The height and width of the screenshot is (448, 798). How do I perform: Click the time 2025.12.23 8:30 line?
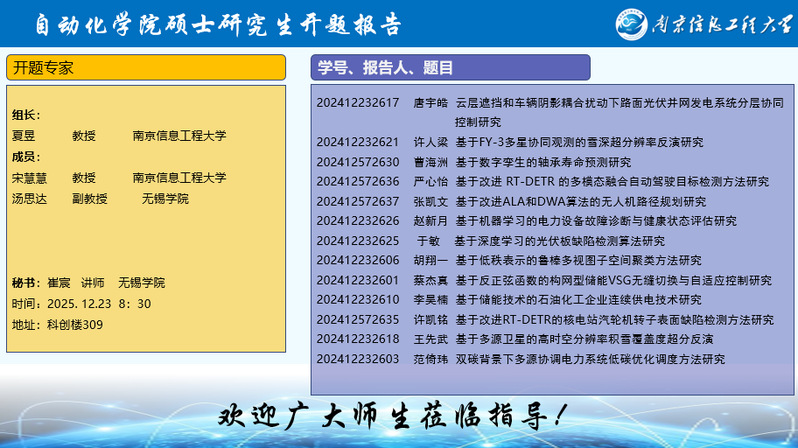[81, 304]
